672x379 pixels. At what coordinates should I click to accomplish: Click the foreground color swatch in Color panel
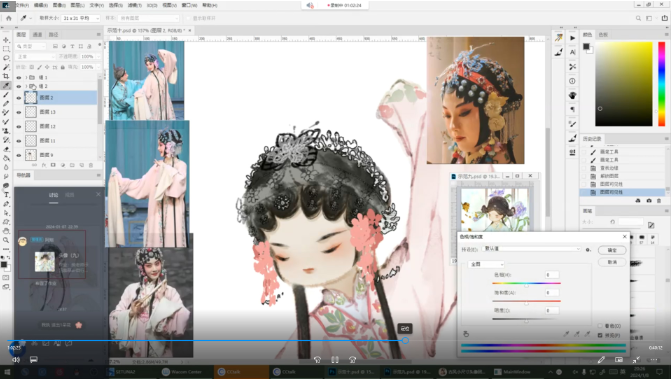[x=586, y=46]
